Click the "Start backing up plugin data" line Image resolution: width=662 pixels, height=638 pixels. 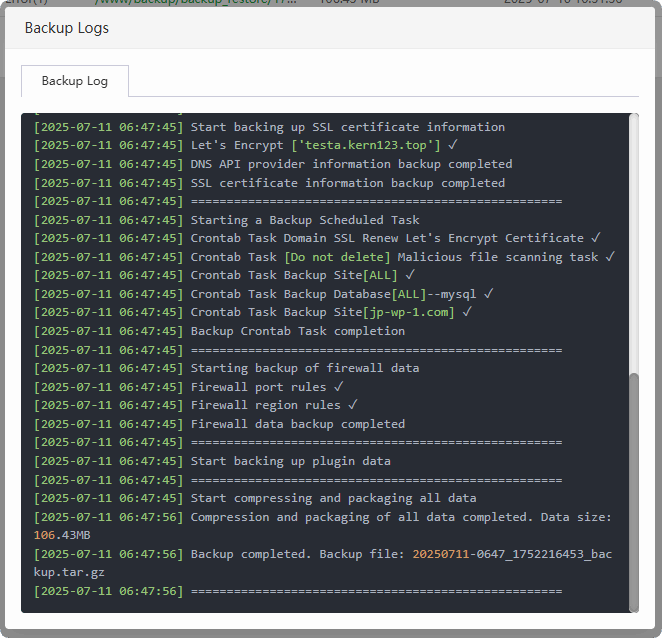tap(290, 461)
